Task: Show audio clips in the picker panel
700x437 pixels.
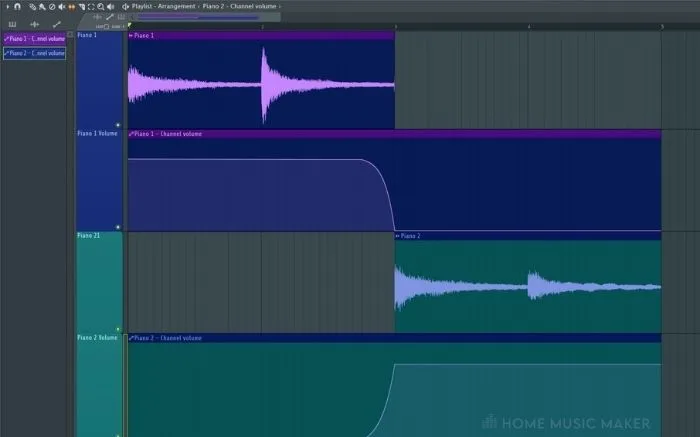Action: [34, 25]
